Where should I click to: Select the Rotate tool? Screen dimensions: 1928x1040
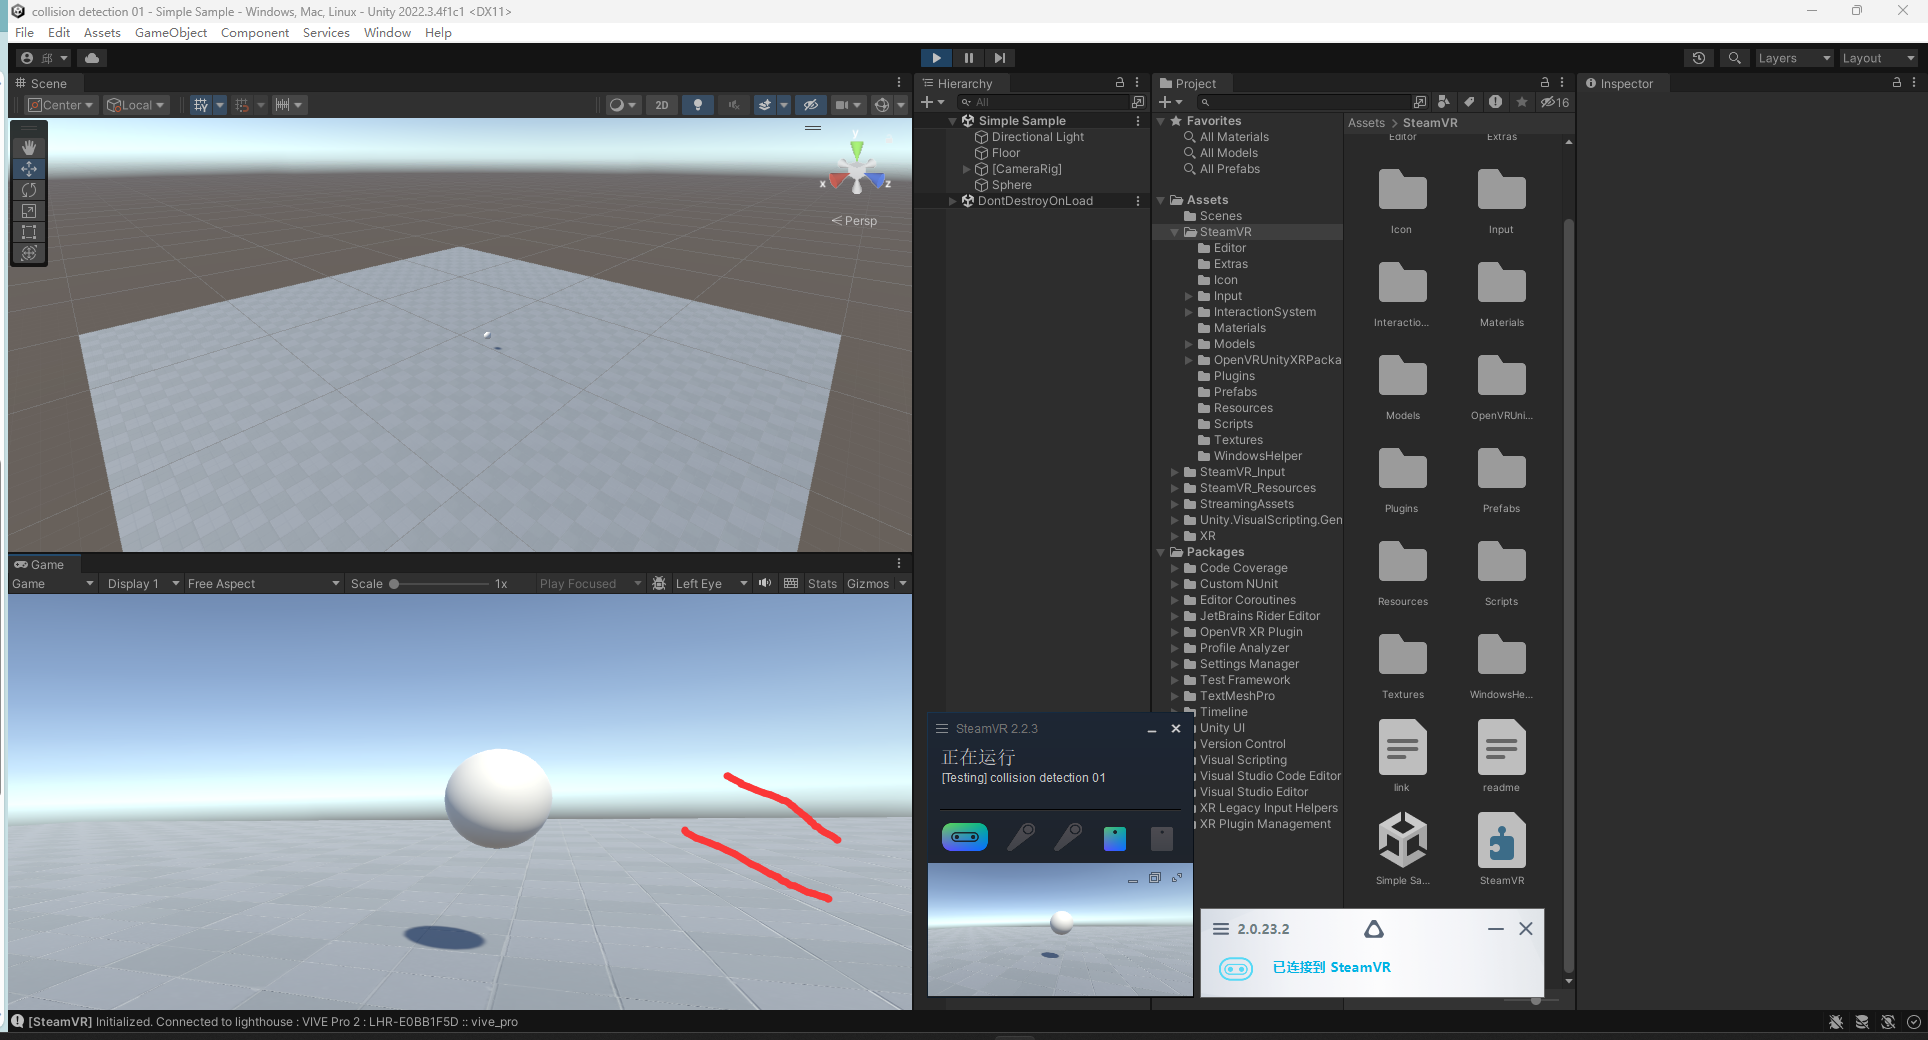point(29,190)
